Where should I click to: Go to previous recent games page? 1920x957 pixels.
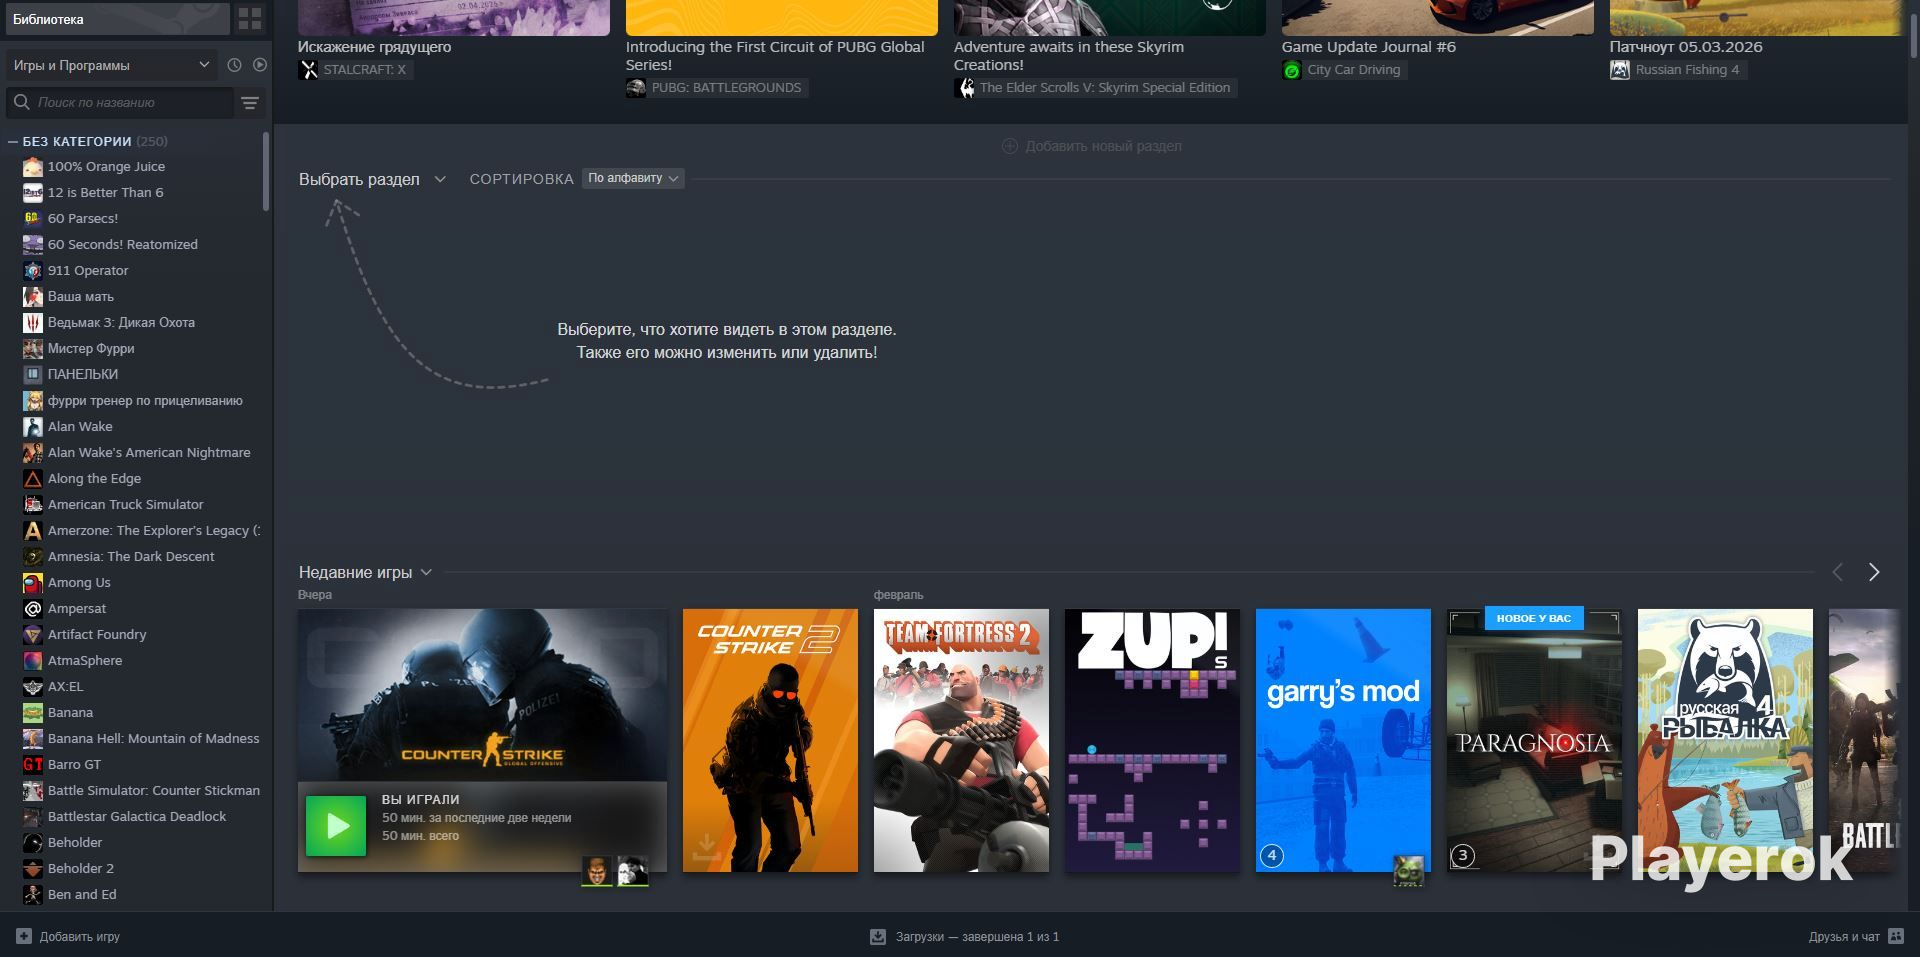[1837, 572]
